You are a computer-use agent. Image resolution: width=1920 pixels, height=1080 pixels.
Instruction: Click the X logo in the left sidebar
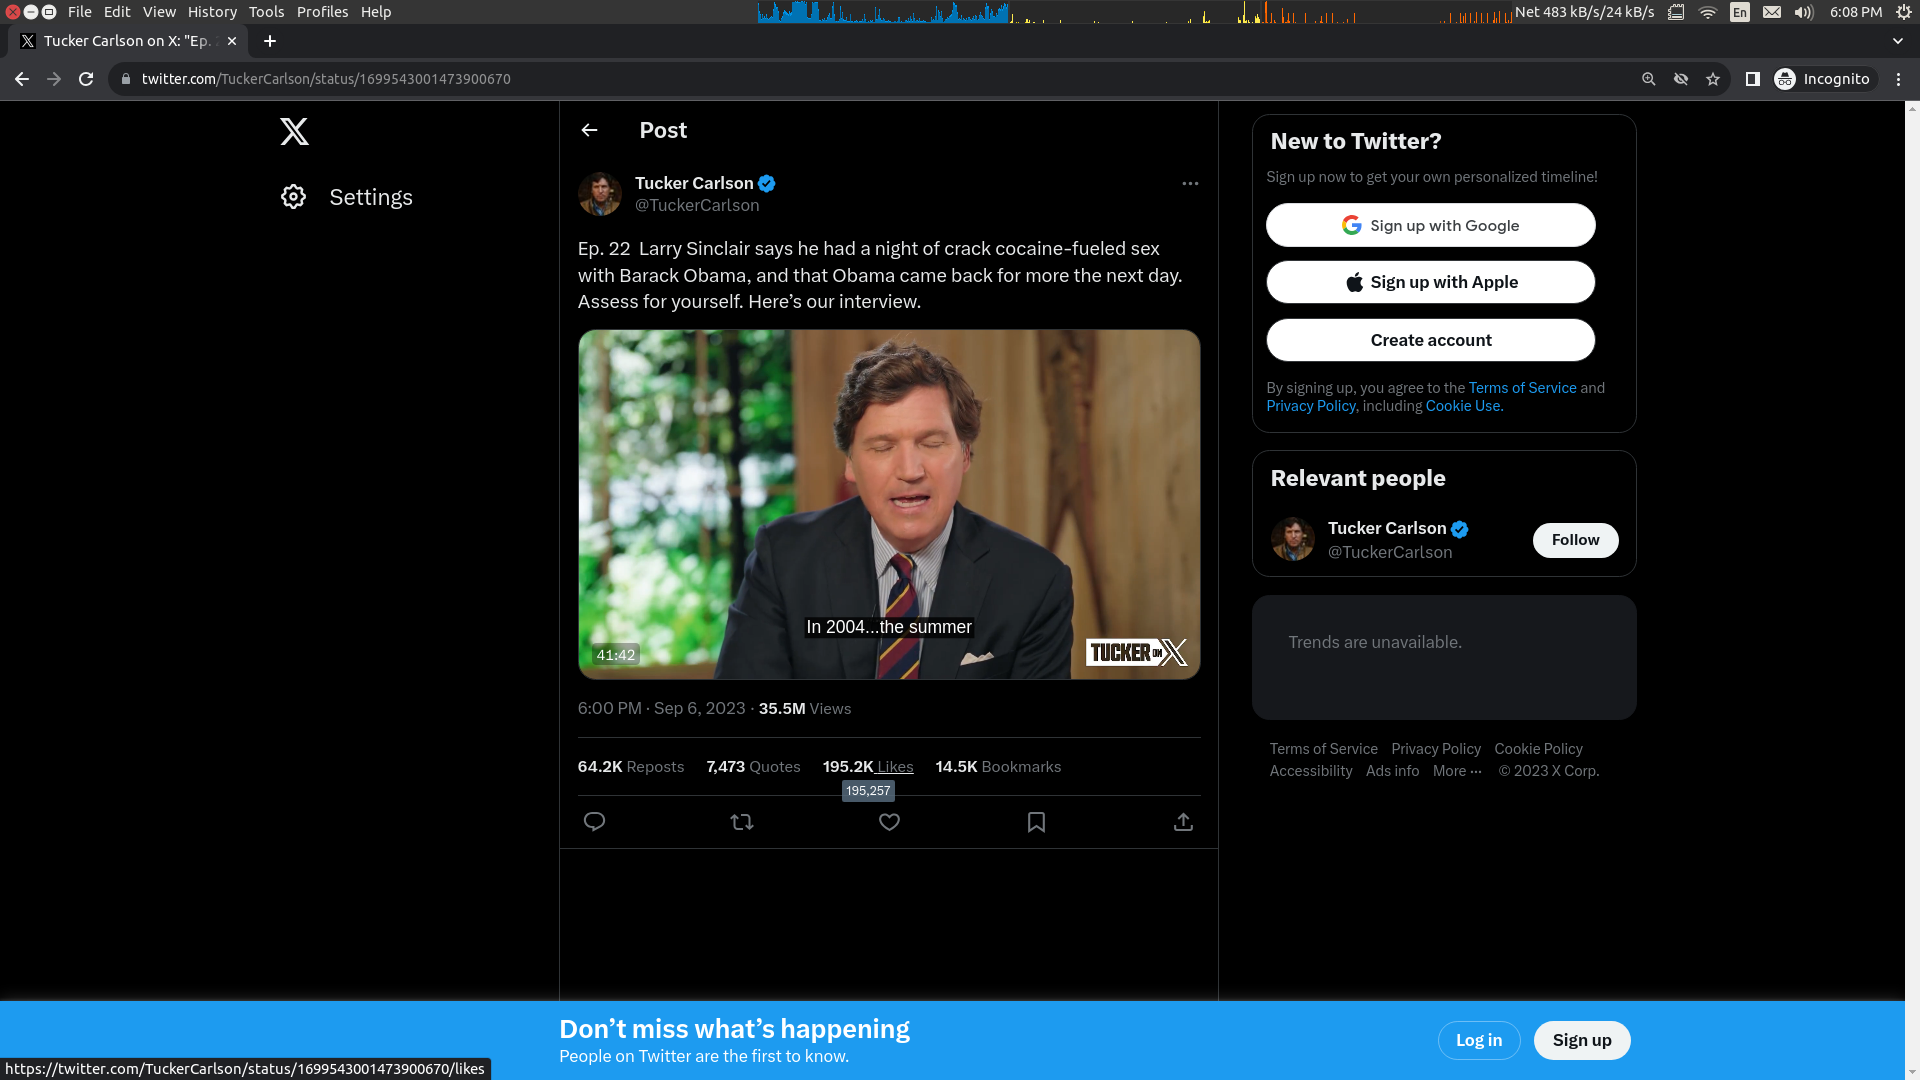click(x=294, y=131)
